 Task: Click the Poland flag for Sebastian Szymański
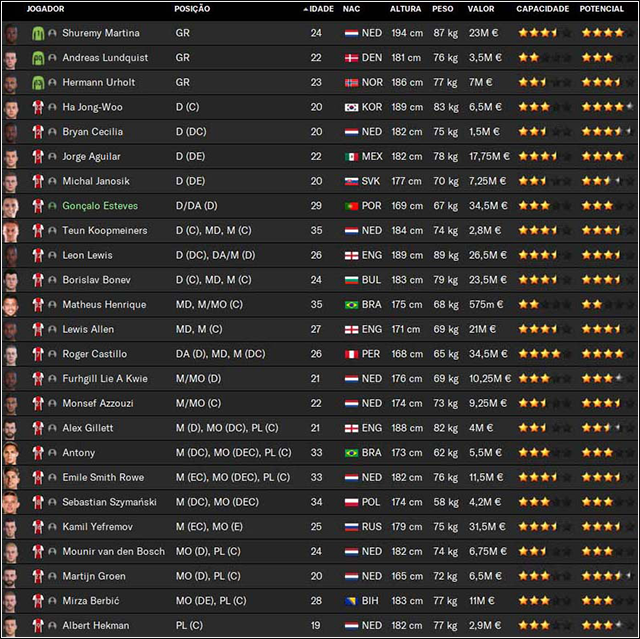tap(351, 502)
